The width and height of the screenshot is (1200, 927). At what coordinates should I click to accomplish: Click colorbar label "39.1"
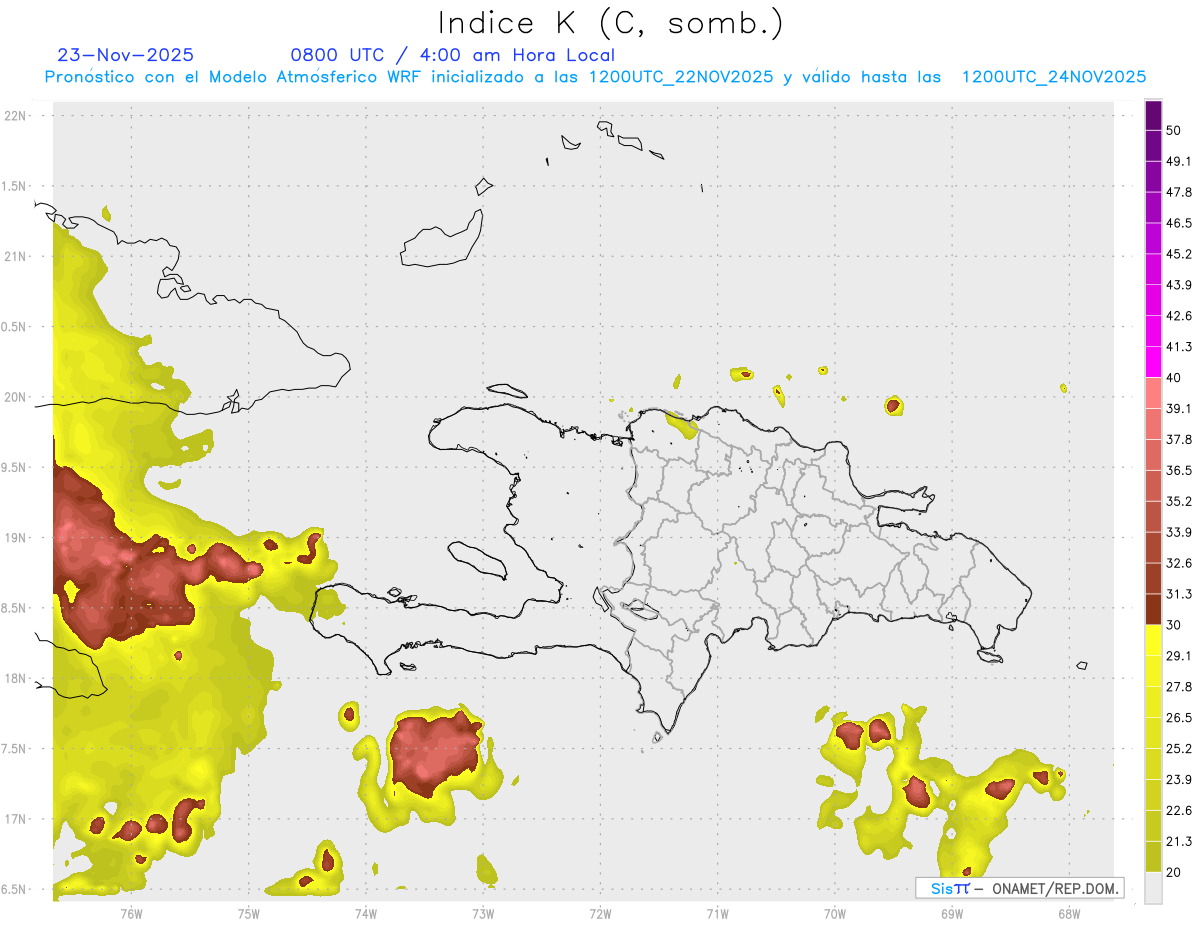[x=1179, y=409]
